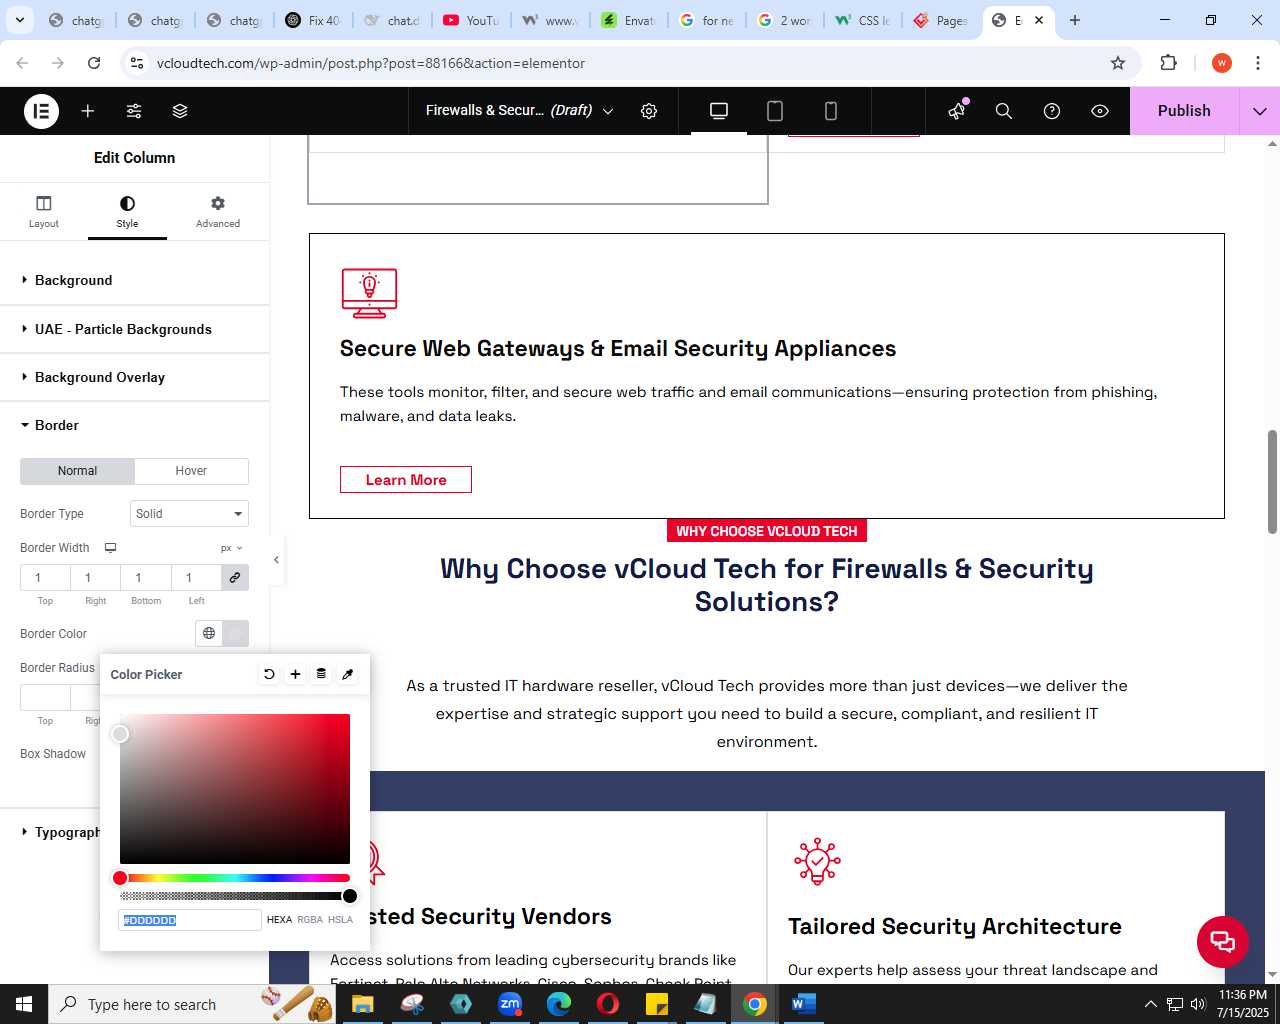
Task: Click the Learn More button
Action: click(406, 480)
